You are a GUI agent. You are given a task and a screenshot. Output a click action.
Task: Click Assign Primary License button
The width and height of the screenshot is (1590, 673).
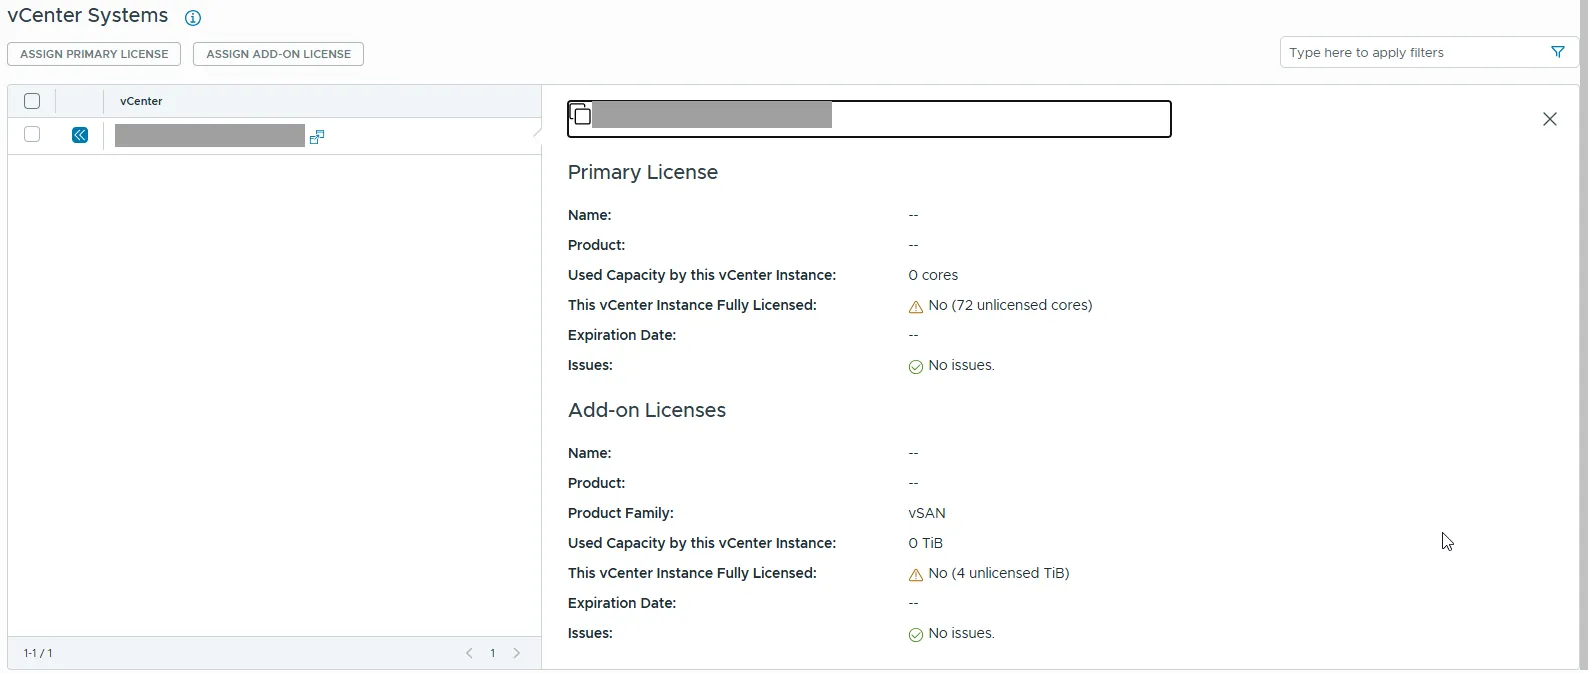point(94,54)
